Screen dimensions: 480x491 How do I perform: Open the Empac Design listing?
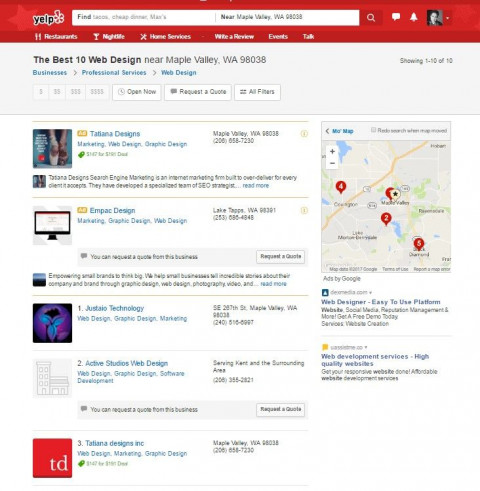click(112, 211)
